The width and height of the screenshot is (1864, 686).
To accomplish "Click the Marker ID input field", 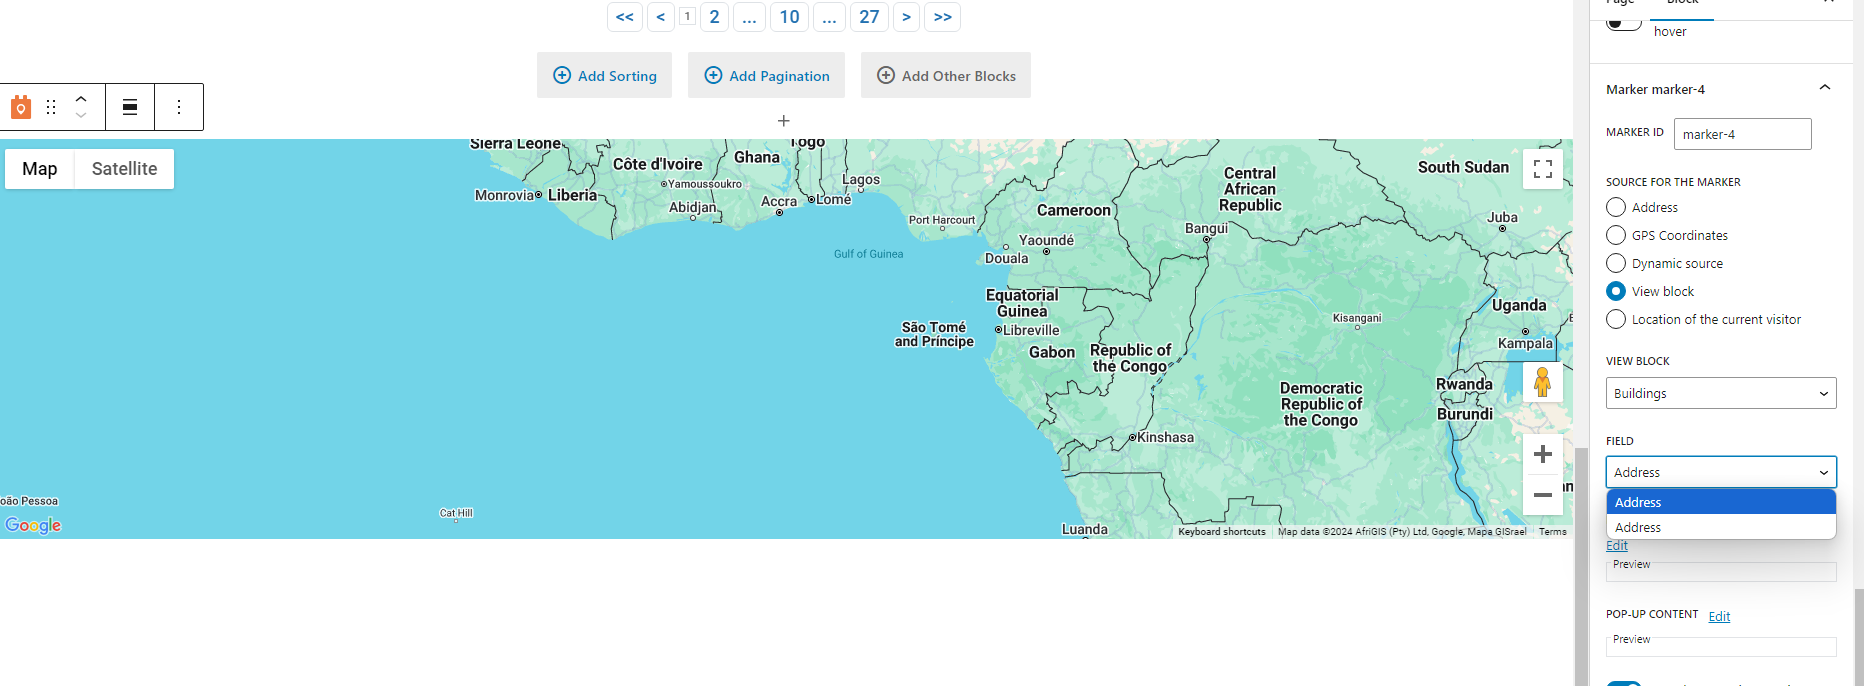I will click(1742, 134).
